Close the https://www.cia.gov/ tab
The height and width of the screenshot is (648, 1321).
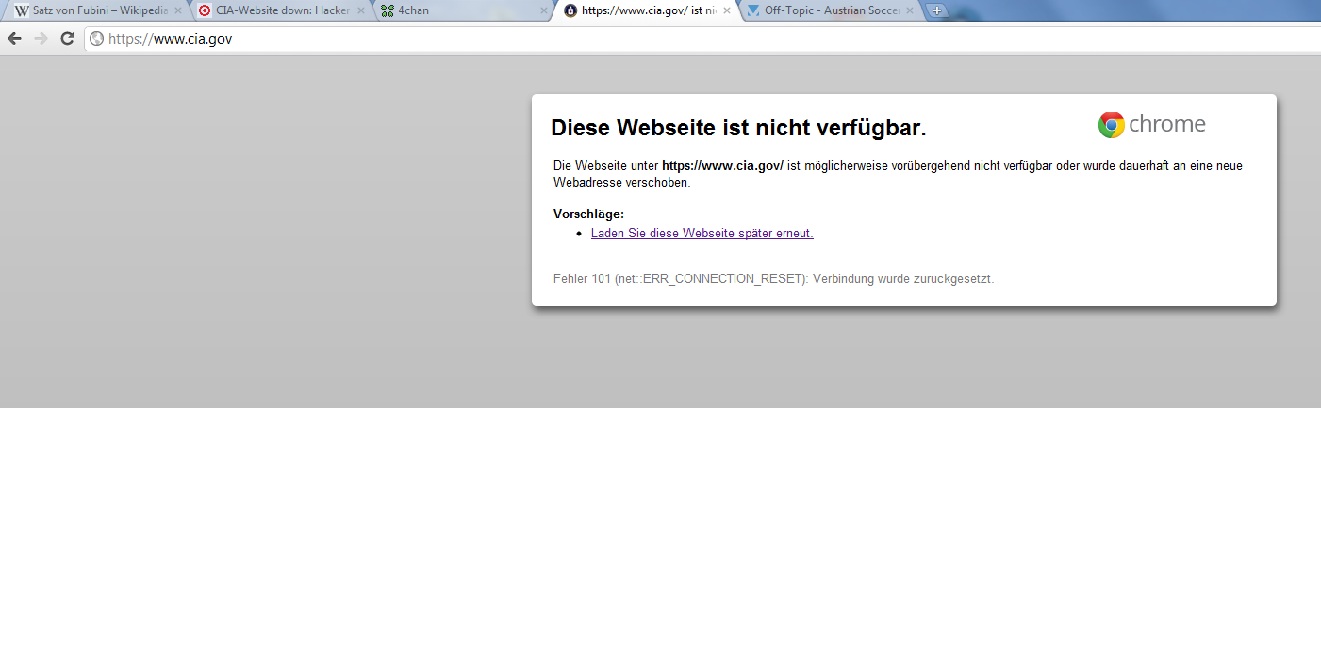point(727,11)
